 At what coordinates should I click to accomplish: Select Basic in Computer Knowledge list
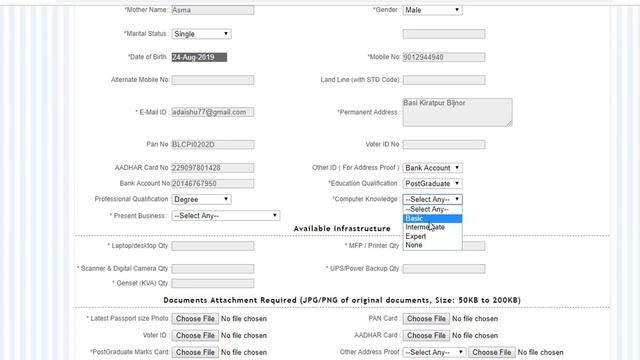432,218
